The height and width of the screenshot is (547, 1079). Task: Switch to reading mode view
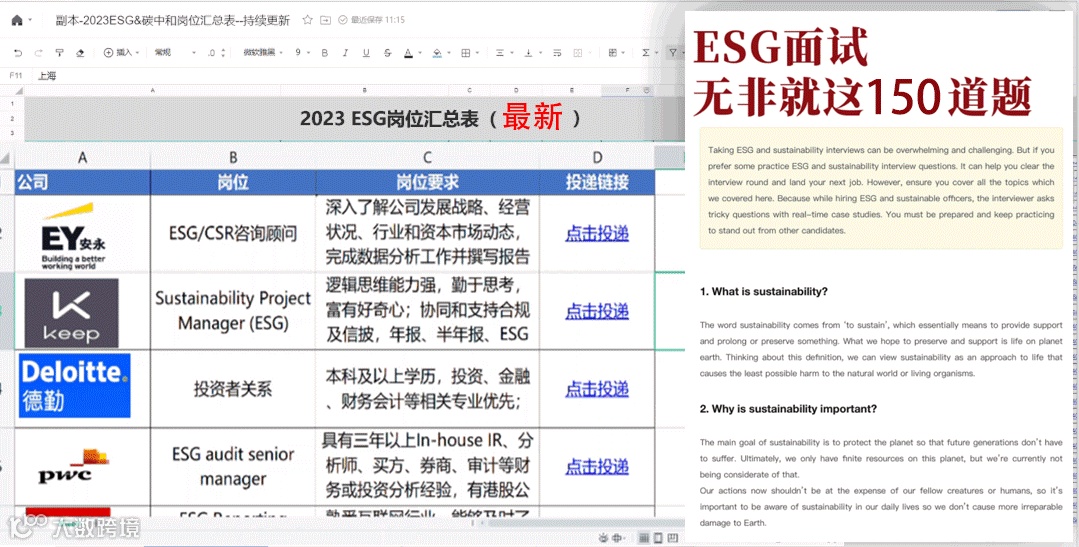pos(672,537)
